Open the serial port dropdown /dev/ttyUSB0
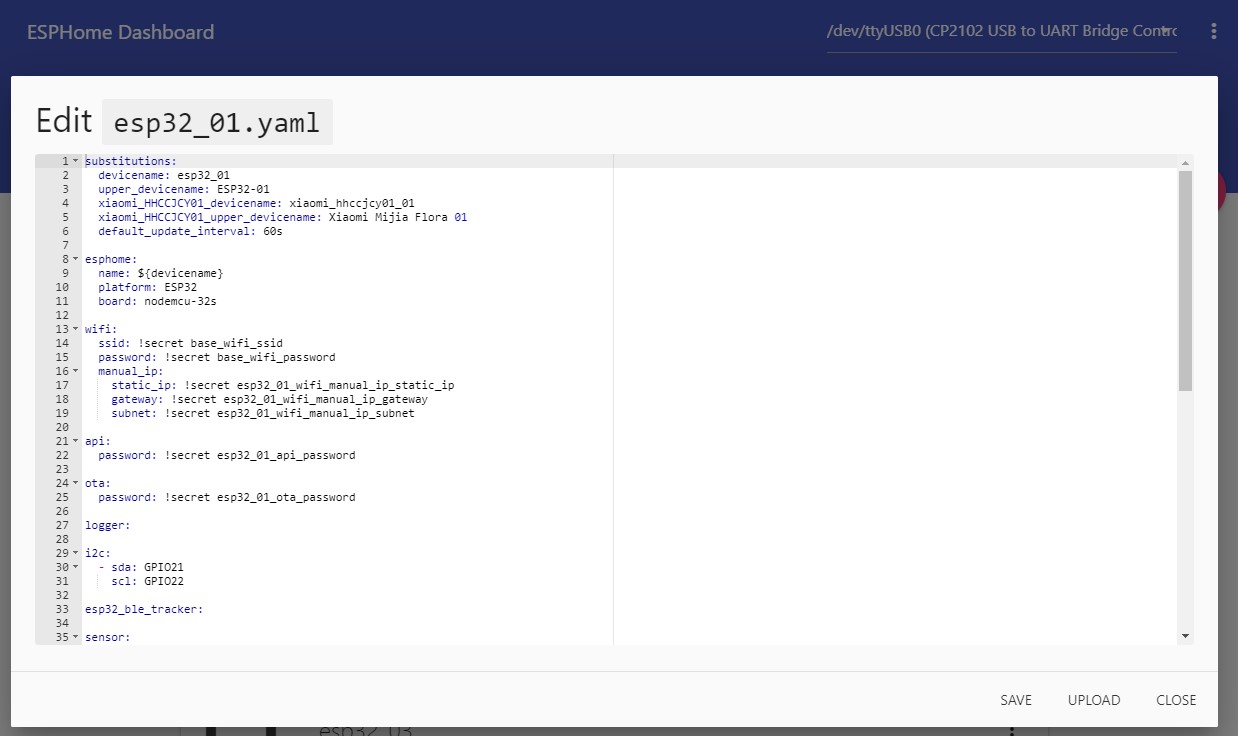 click(1001, 31)
